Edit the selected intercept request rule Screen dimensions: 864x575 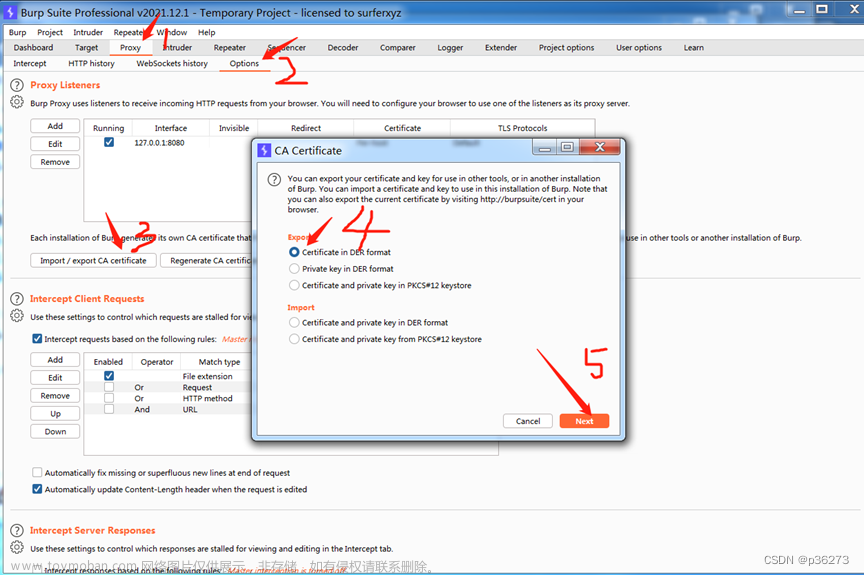click(55, 378)
